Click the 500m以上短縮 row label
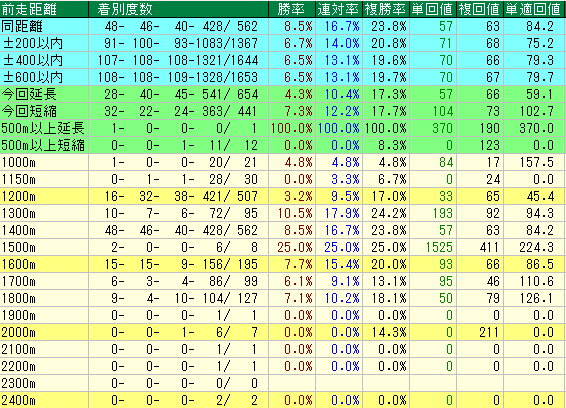The height and width of the screenshot is (408, 566). tap(43, 145)
